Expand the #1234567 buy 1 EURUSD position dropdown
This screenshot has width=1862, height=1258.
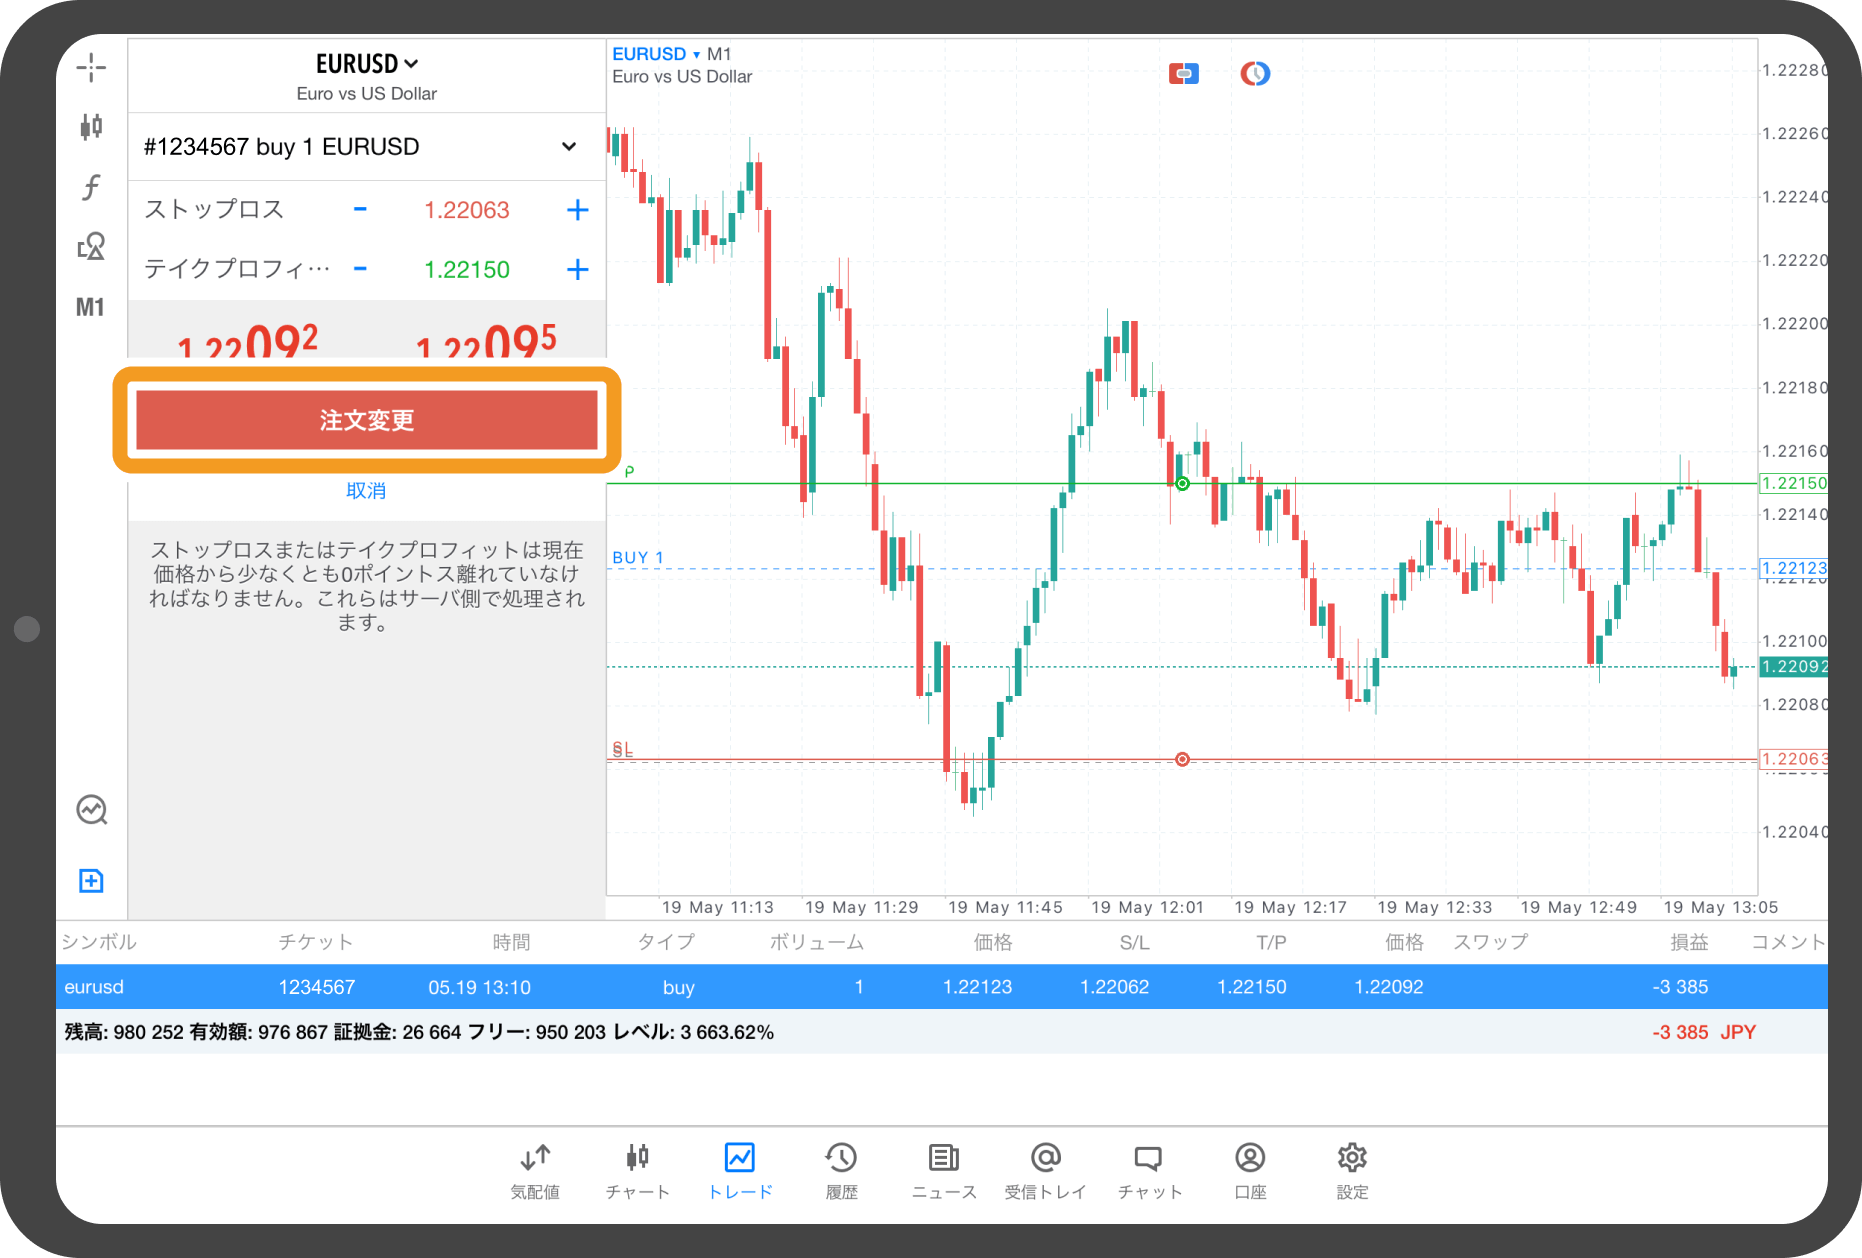pos(366,147)
